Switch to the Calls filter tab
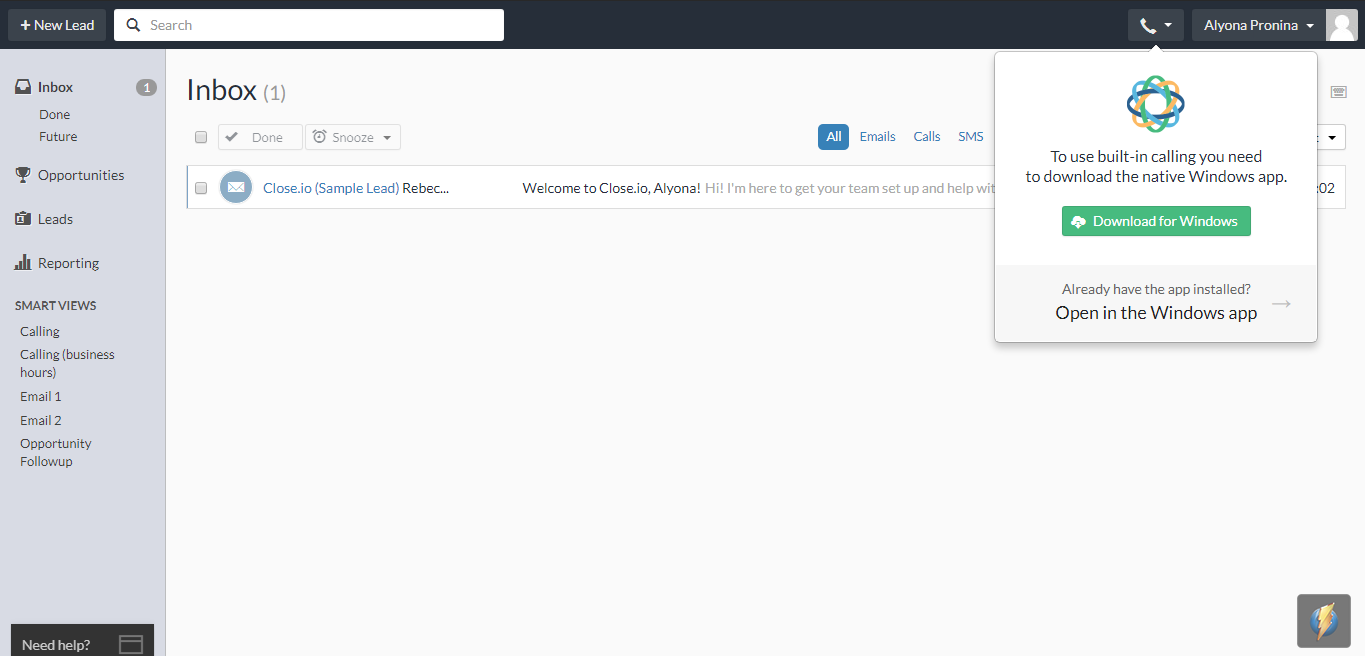Image resolution: width=1365 pixels, height=656 pixels. point(926,136)
